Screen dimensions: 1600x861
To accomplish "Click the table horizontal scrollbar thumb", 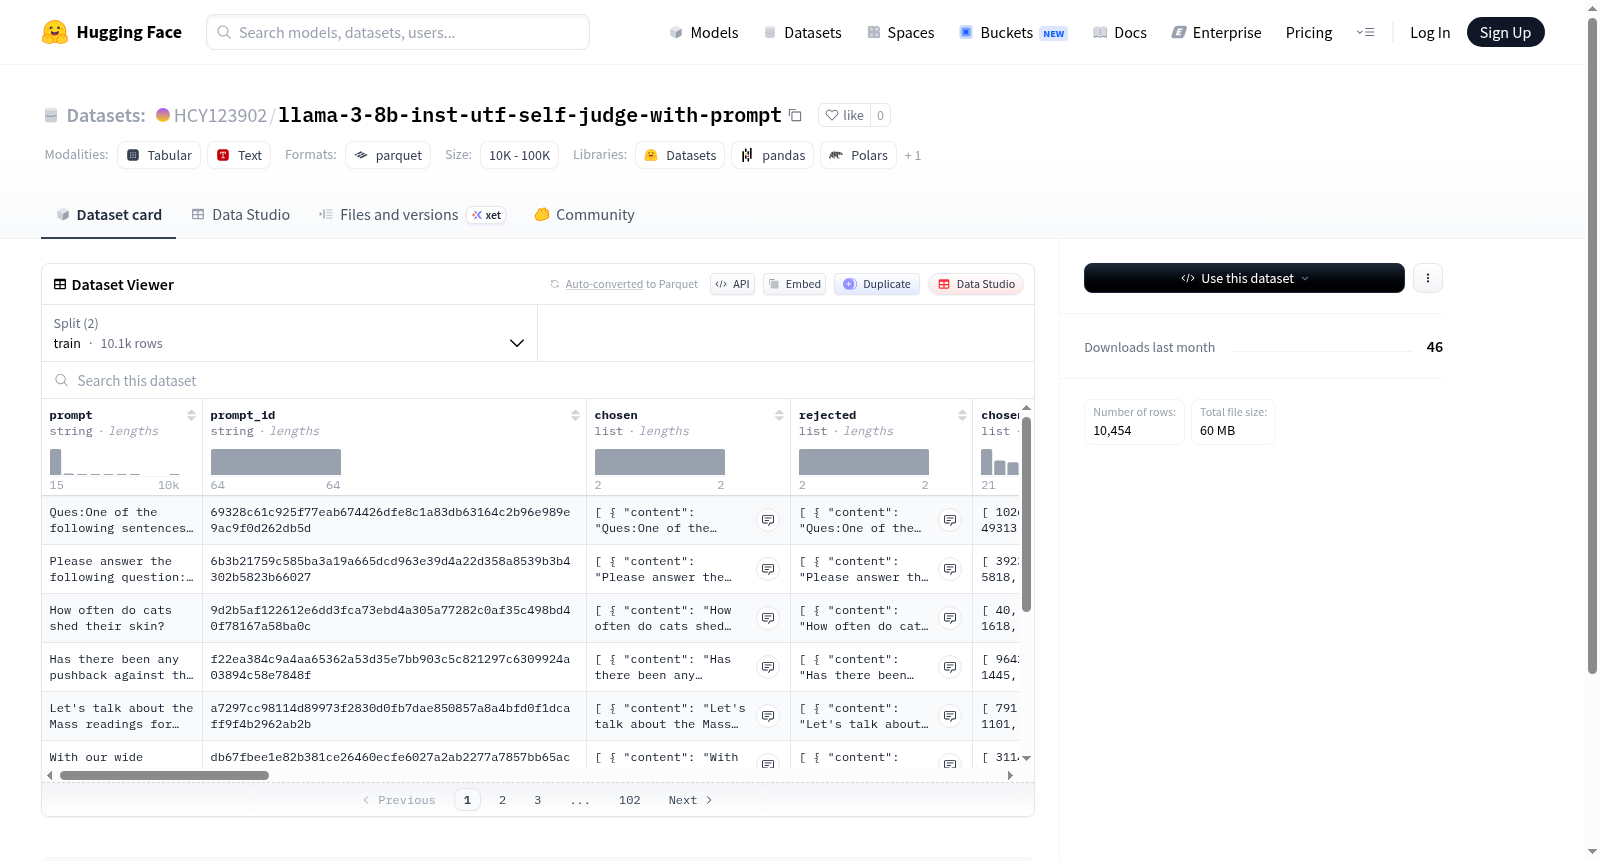I will coord(164,775).
